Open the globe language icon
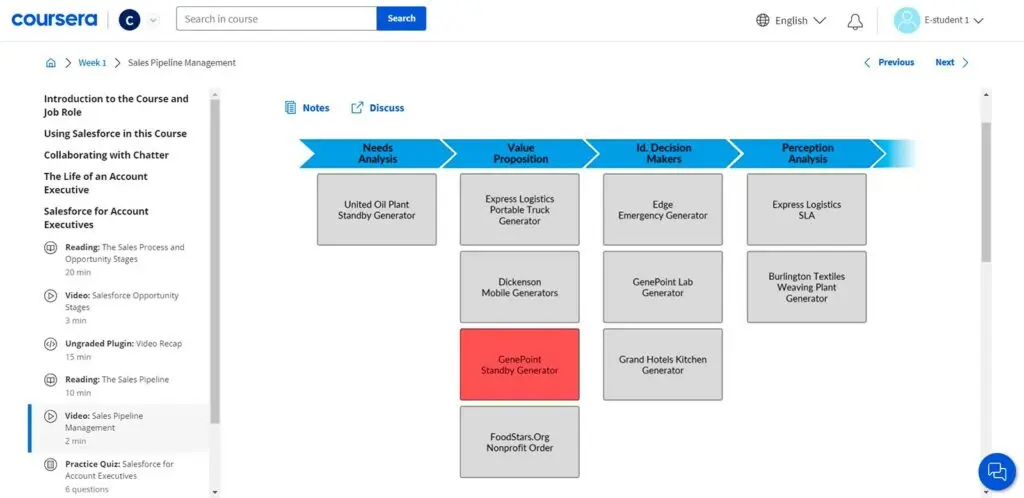 click(x=762, y=20)
